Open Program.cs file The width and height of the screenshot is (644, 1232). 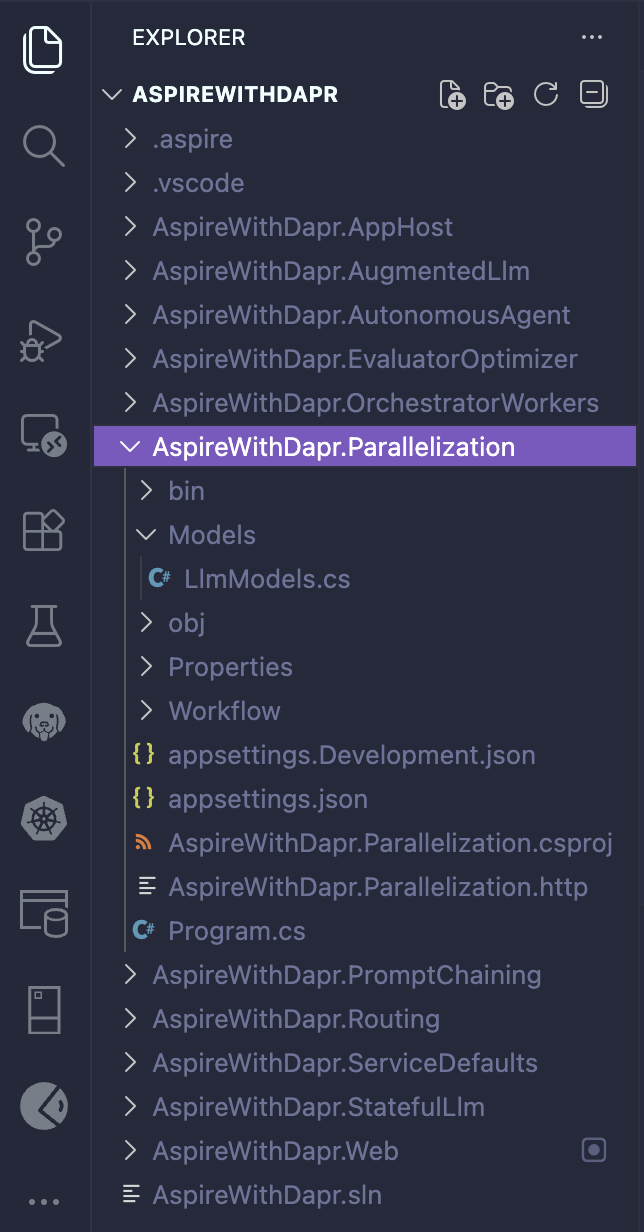(x=237, y=931)
